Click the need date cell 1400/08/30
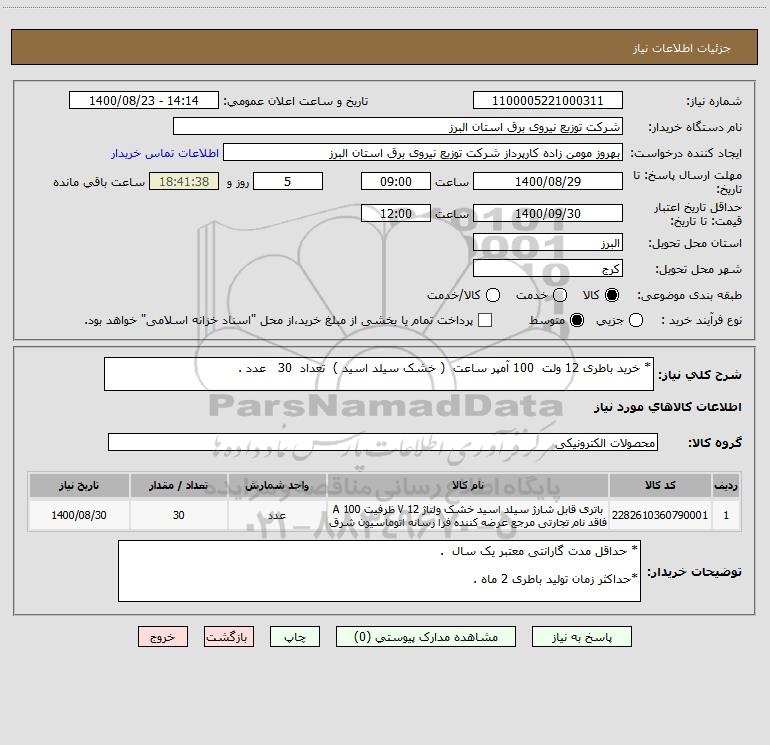This screenshot has height=745, width=770. (x=79, y=515)
